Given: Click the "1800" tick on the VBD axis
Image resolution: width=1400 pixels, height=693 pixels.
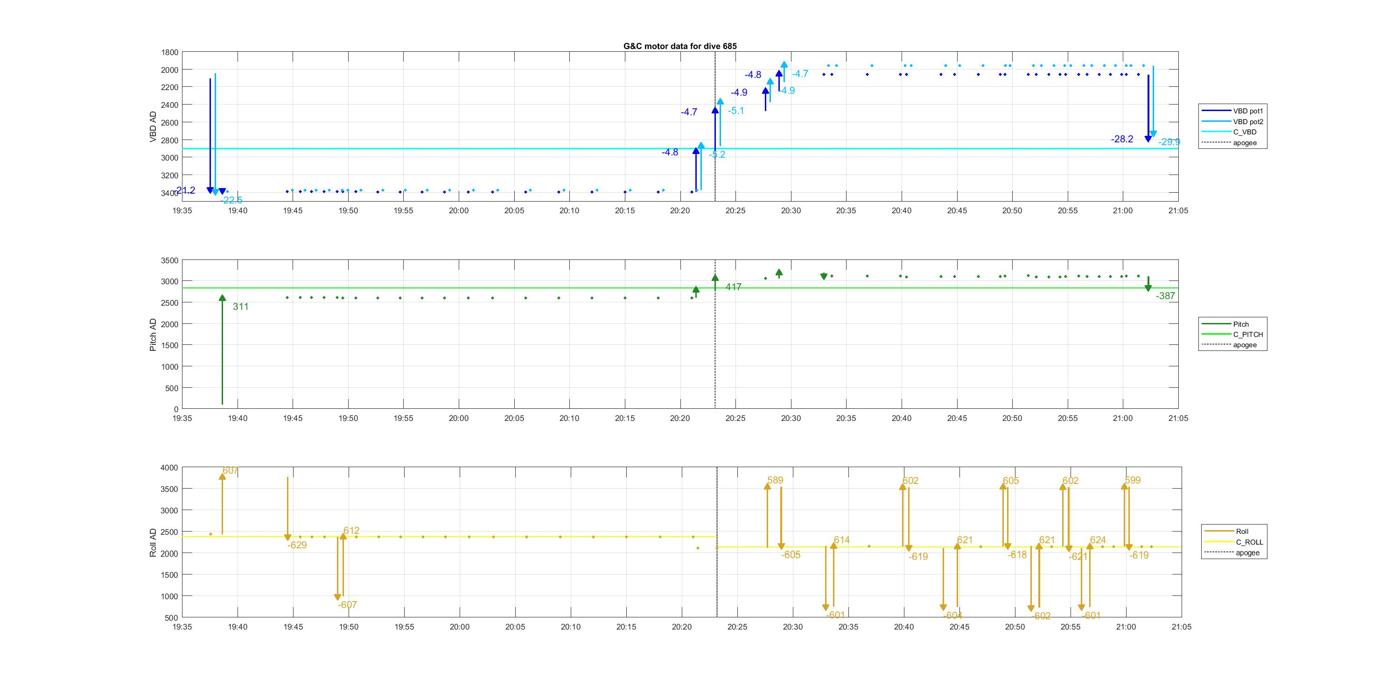Looking at the screenshot, I should (170, 52).
